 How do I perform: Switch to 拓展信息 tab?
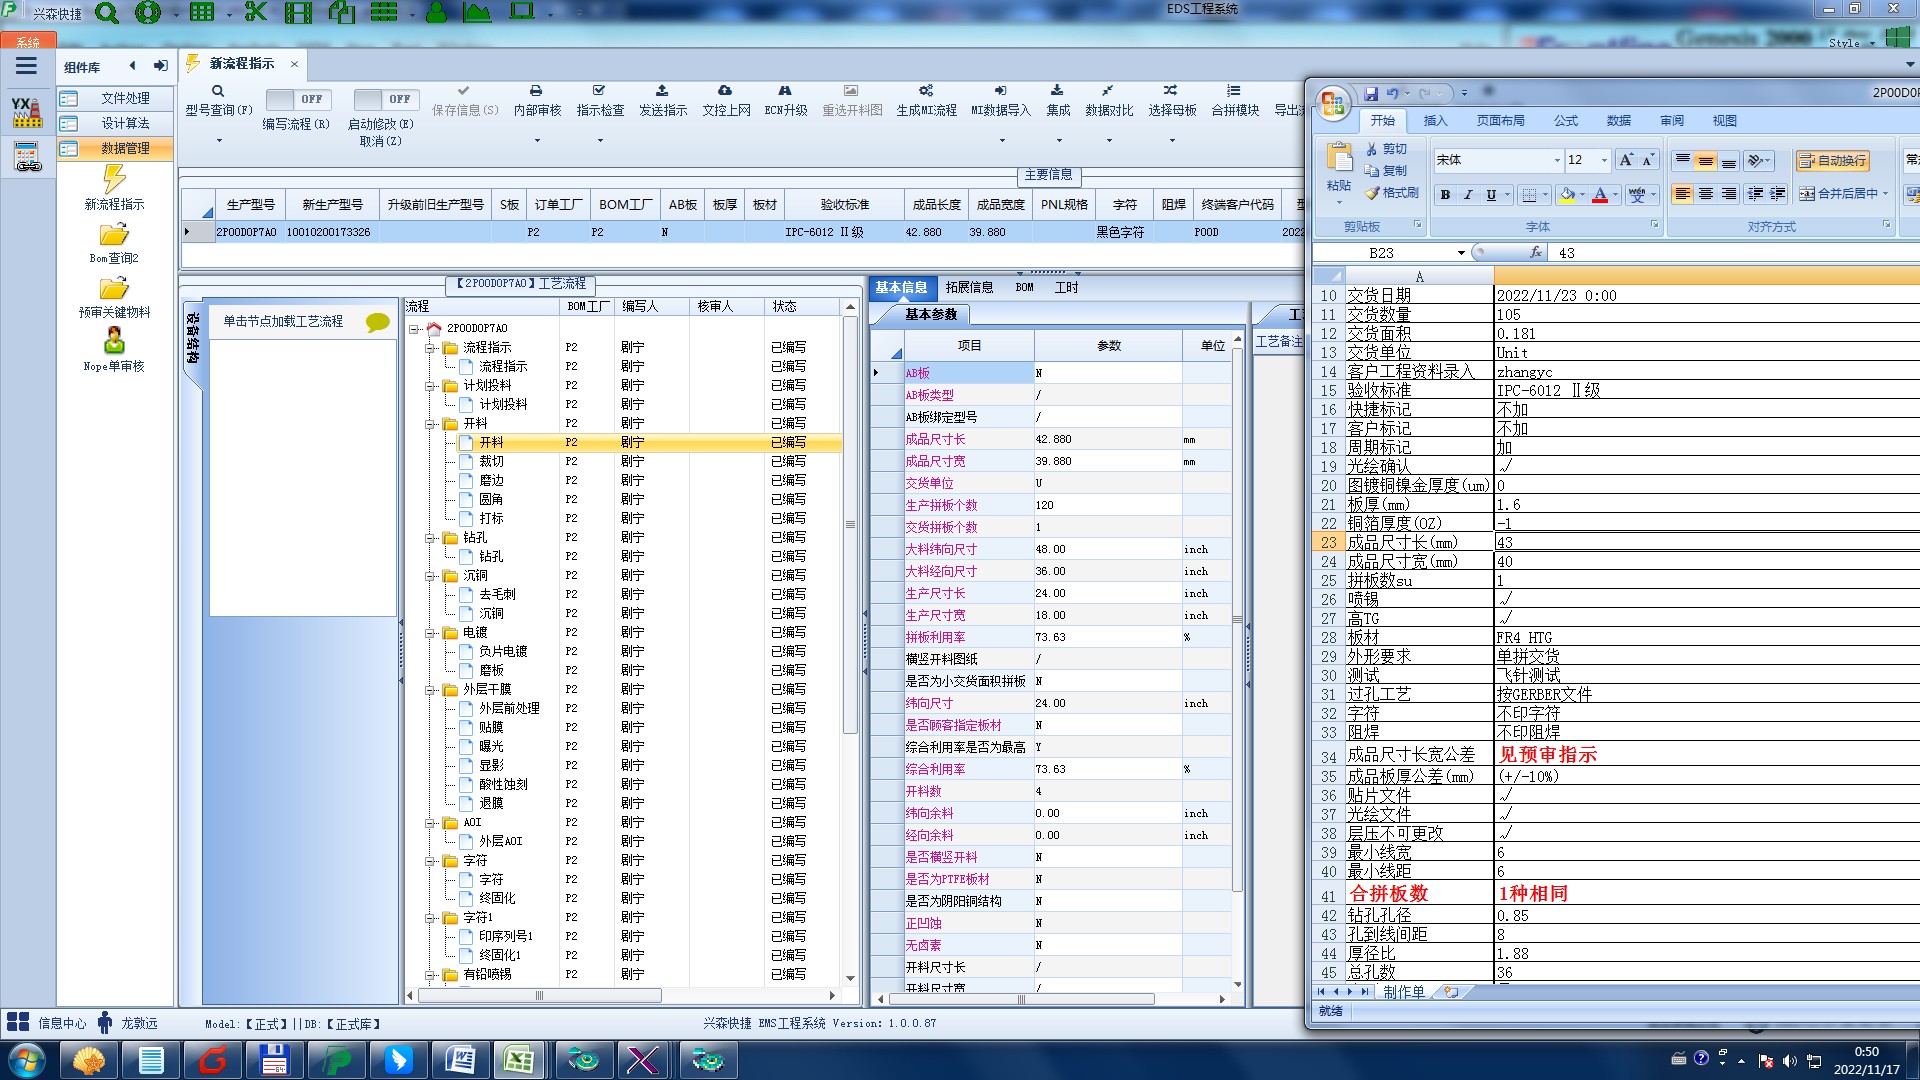coord(968,288)
